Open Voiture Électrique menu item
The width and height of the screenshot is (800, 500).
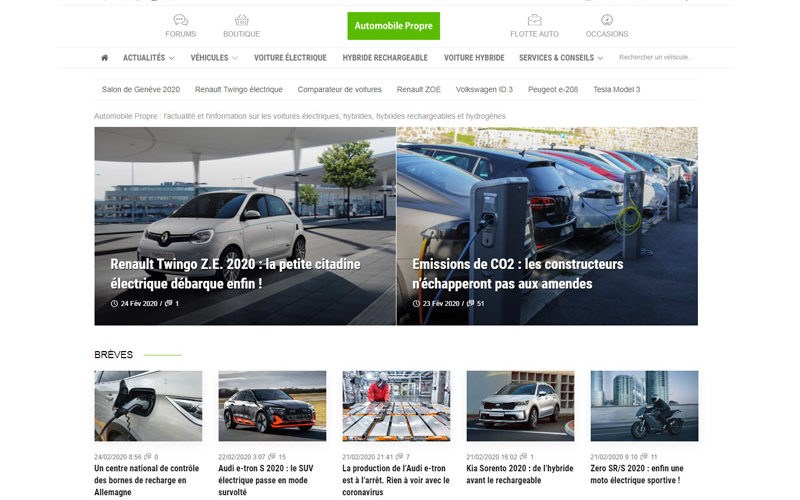pyautogui.click(x=290, y=58)
